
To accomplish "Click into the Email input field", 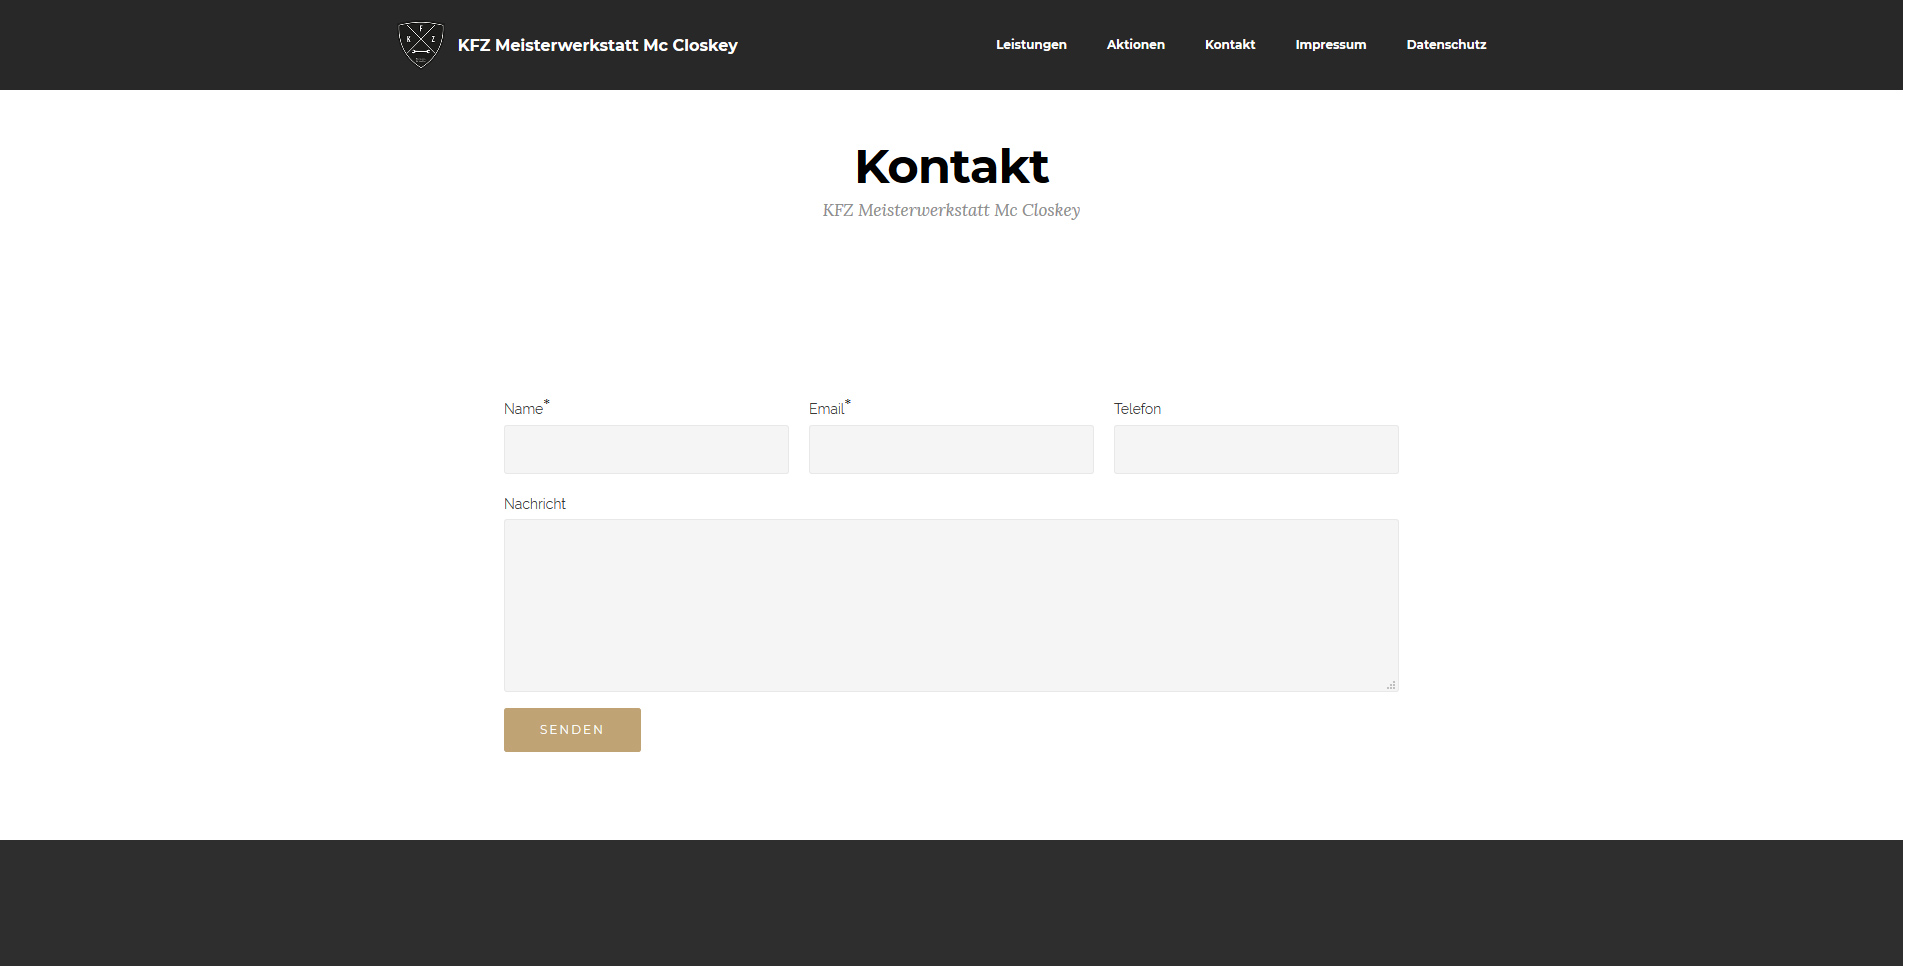I will (951, 450).
